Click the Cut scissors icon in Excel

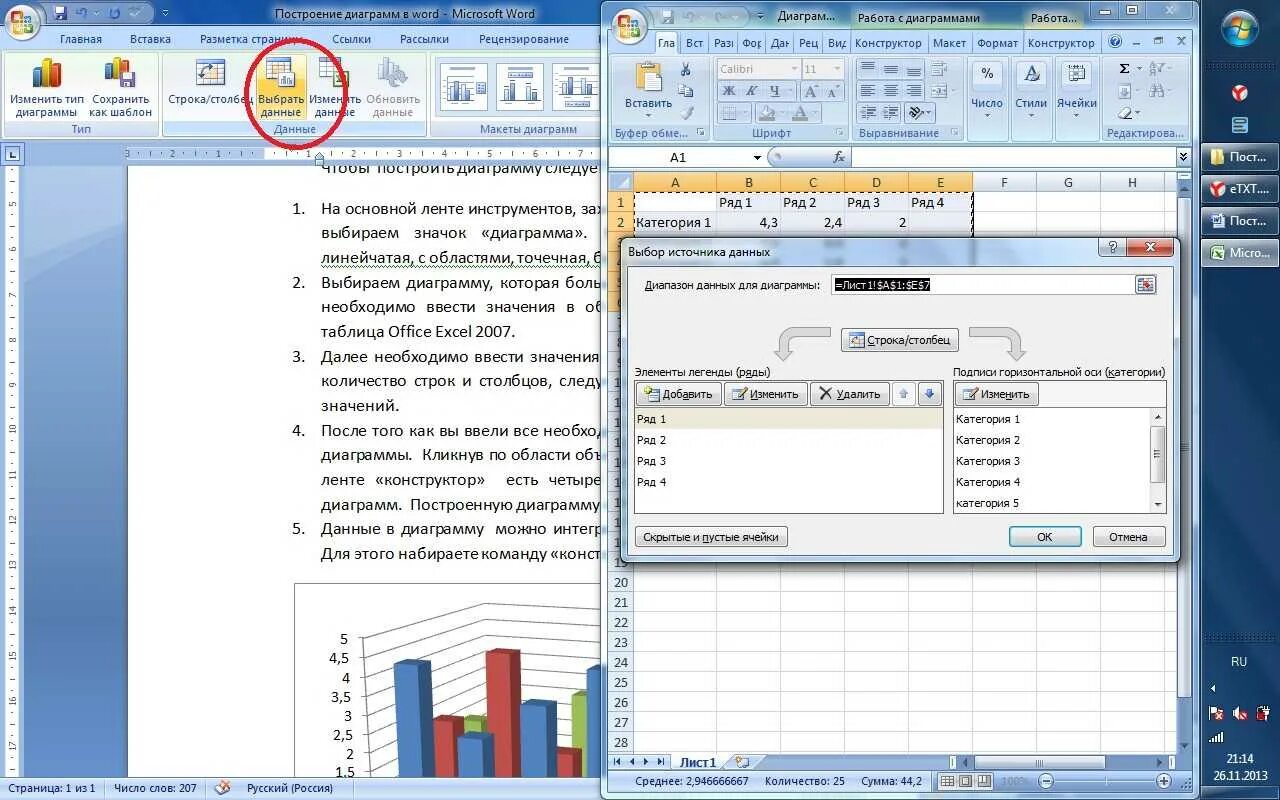click(x=686, y=70)
